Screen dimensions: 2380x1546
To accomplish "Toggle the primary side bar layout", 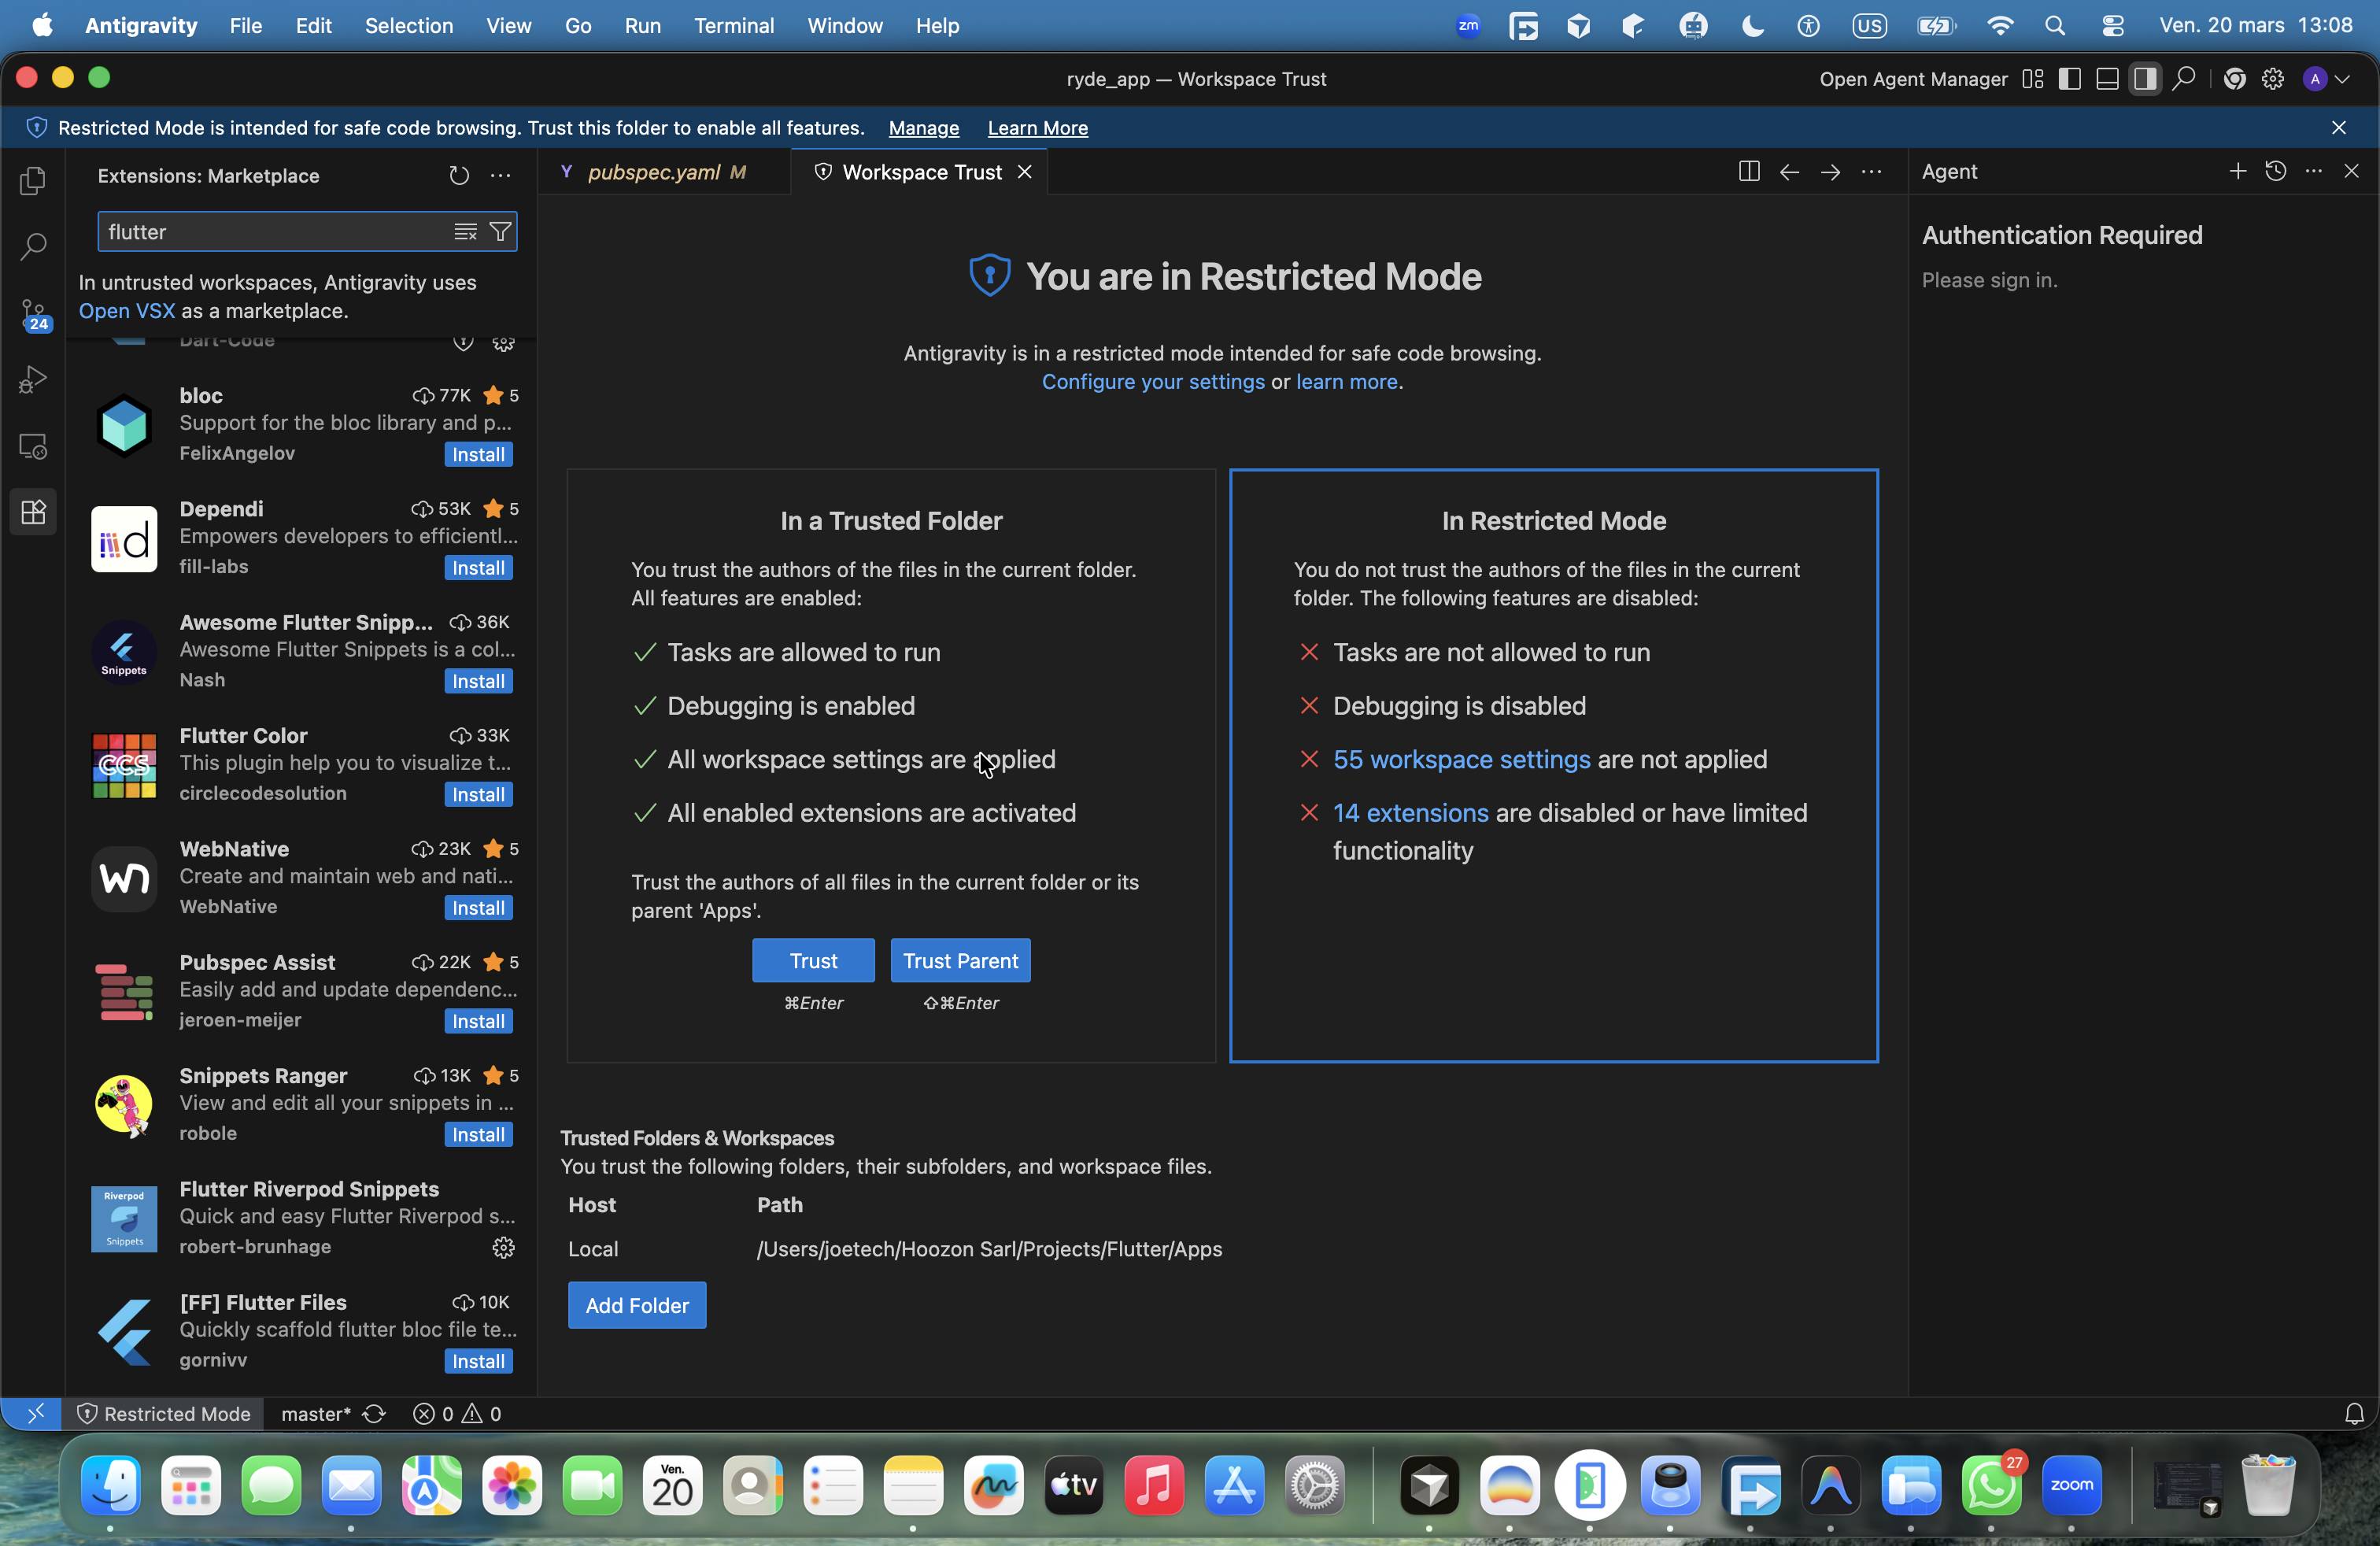I will click(2069, 79).
